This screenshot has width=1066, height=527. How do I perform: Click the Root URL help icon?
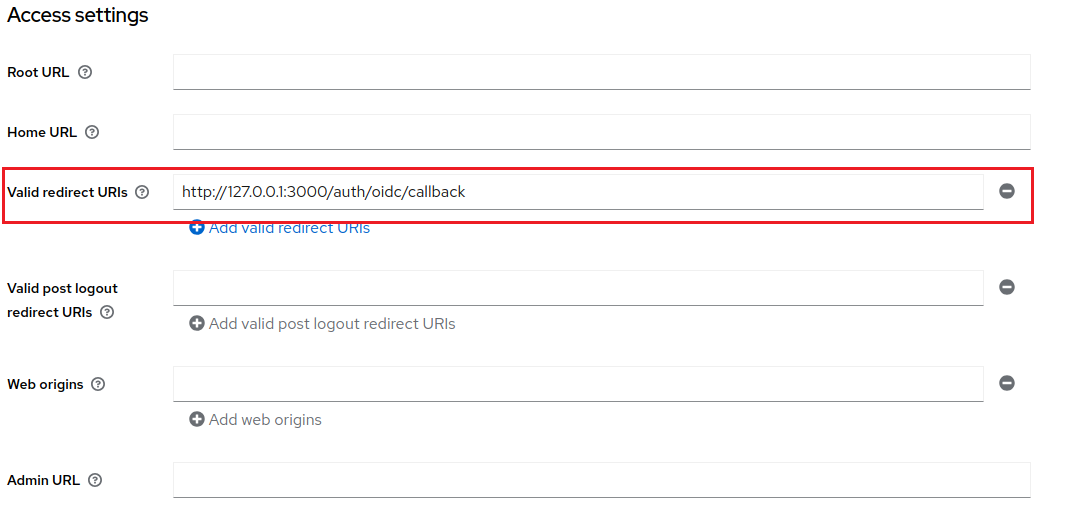click(x=85, y=72)
